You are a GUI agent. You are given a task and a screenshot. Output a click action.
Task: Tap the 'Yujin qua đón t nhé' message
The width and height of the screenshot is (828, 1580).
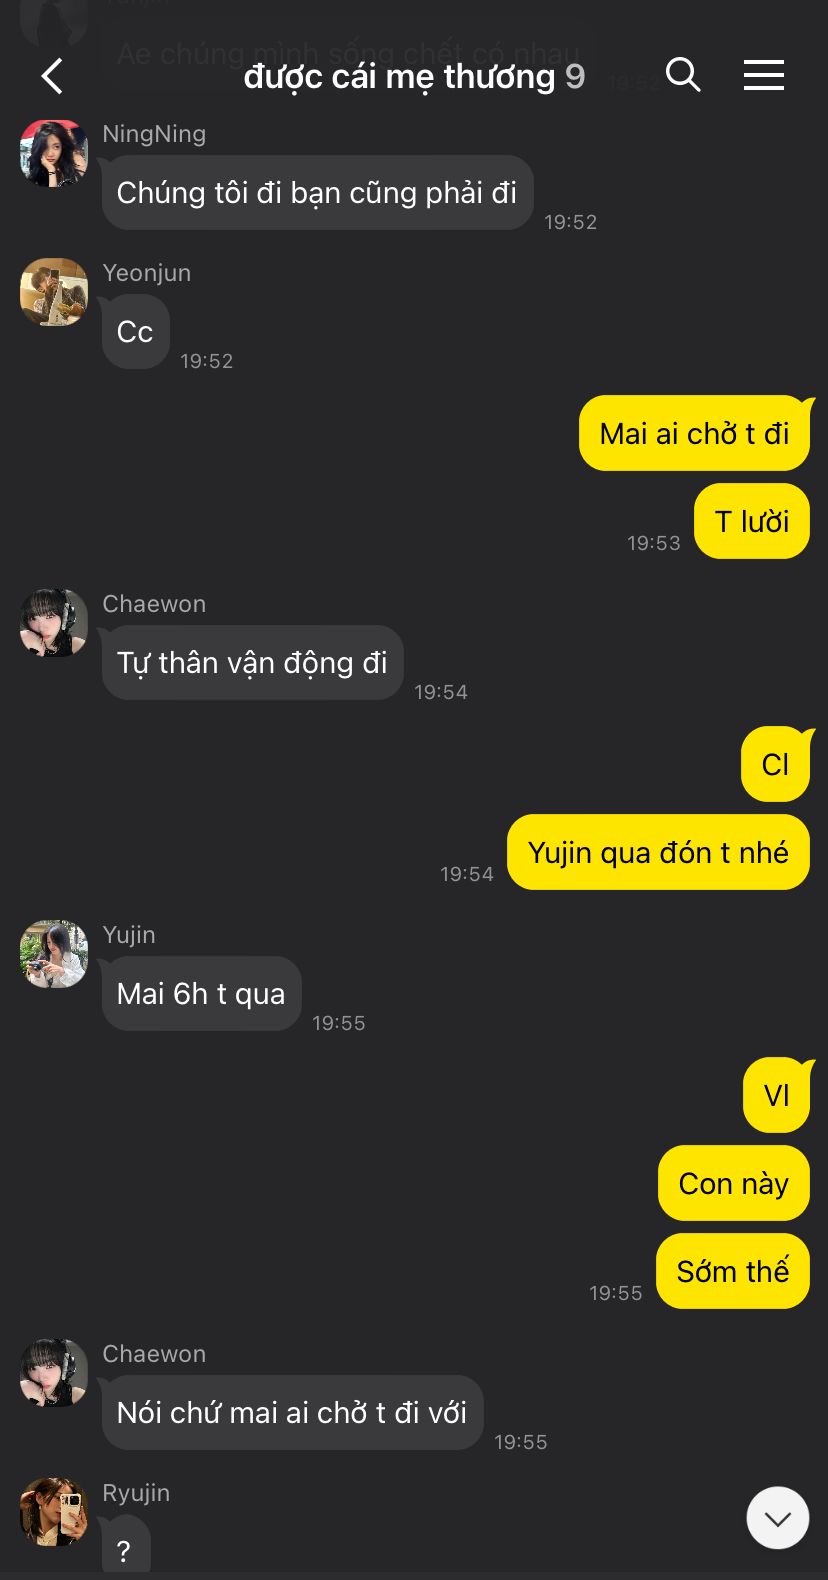pos(658,852)
